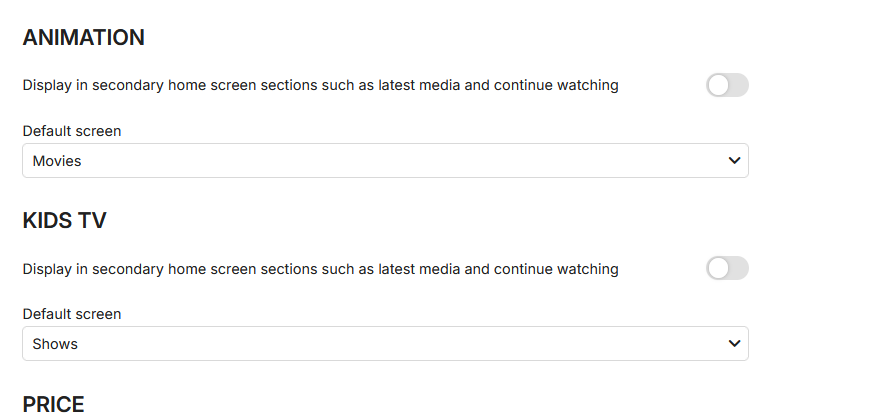Click Animation's "Display in secondary home screen" label
Screen dimensions: 890x414
[320, 85]
